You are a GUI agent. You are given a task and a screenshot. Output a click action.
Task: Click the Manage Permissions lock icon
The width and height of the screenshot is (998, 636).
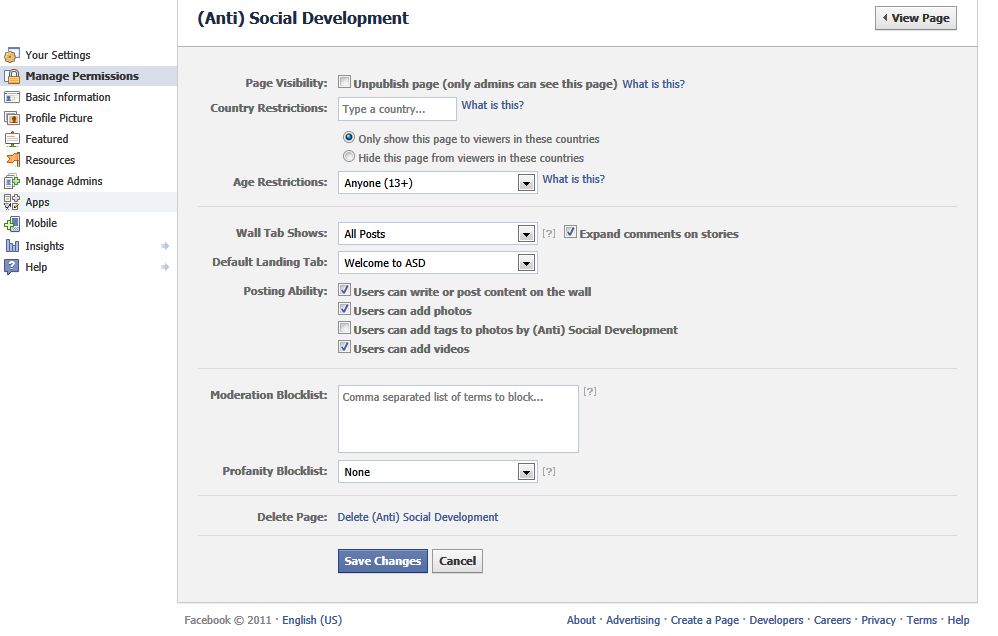(12, 76)
